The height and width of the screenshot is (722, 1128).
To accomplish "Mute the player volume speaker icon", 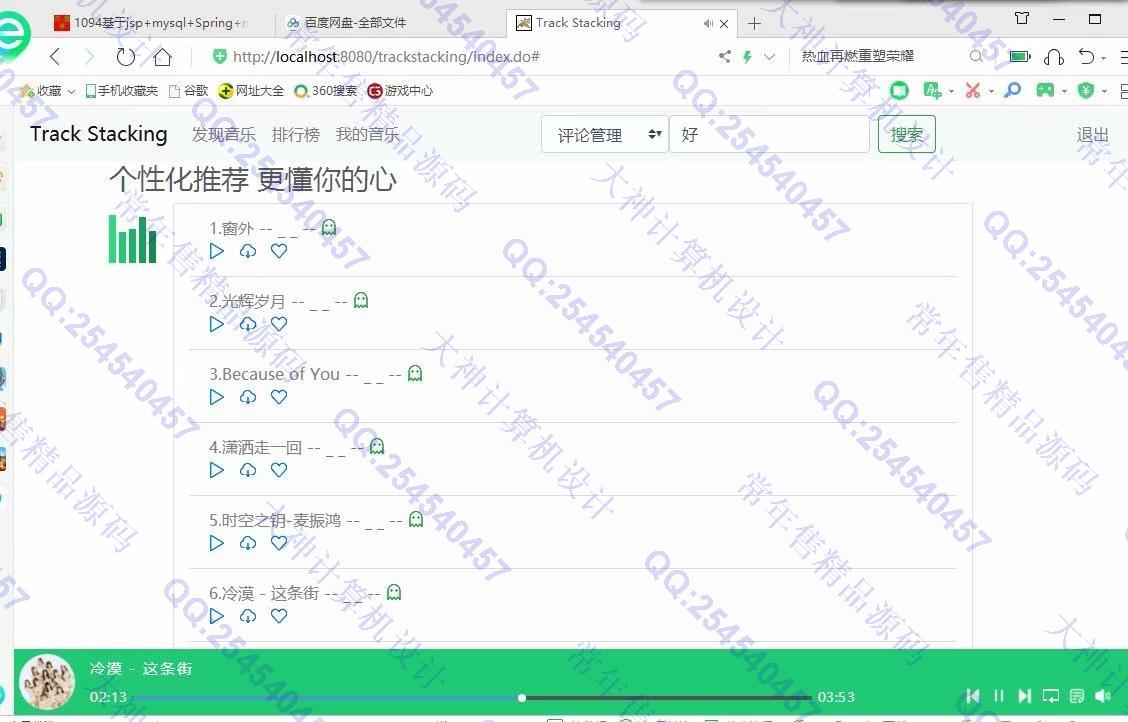I will pyautogui.click(x=1102, y=696).
